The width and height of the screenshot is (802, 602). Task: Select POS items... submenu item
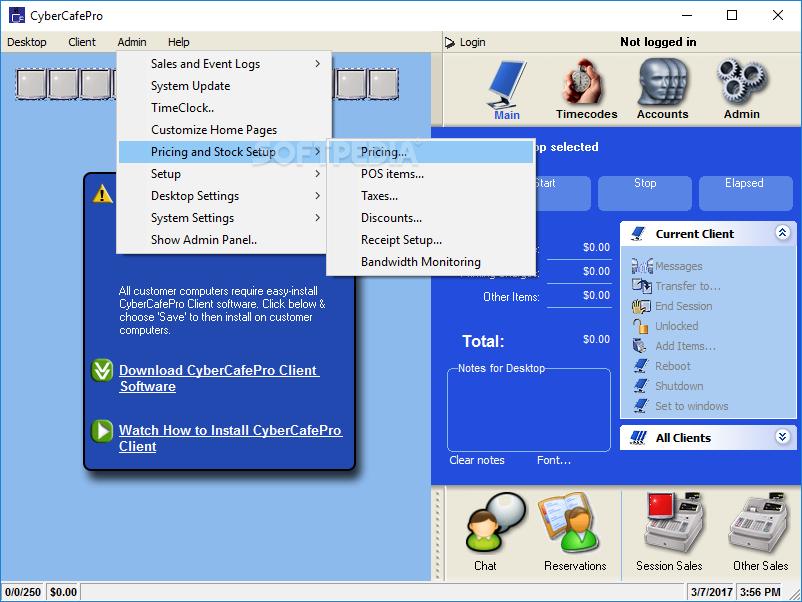coord(431,174)
